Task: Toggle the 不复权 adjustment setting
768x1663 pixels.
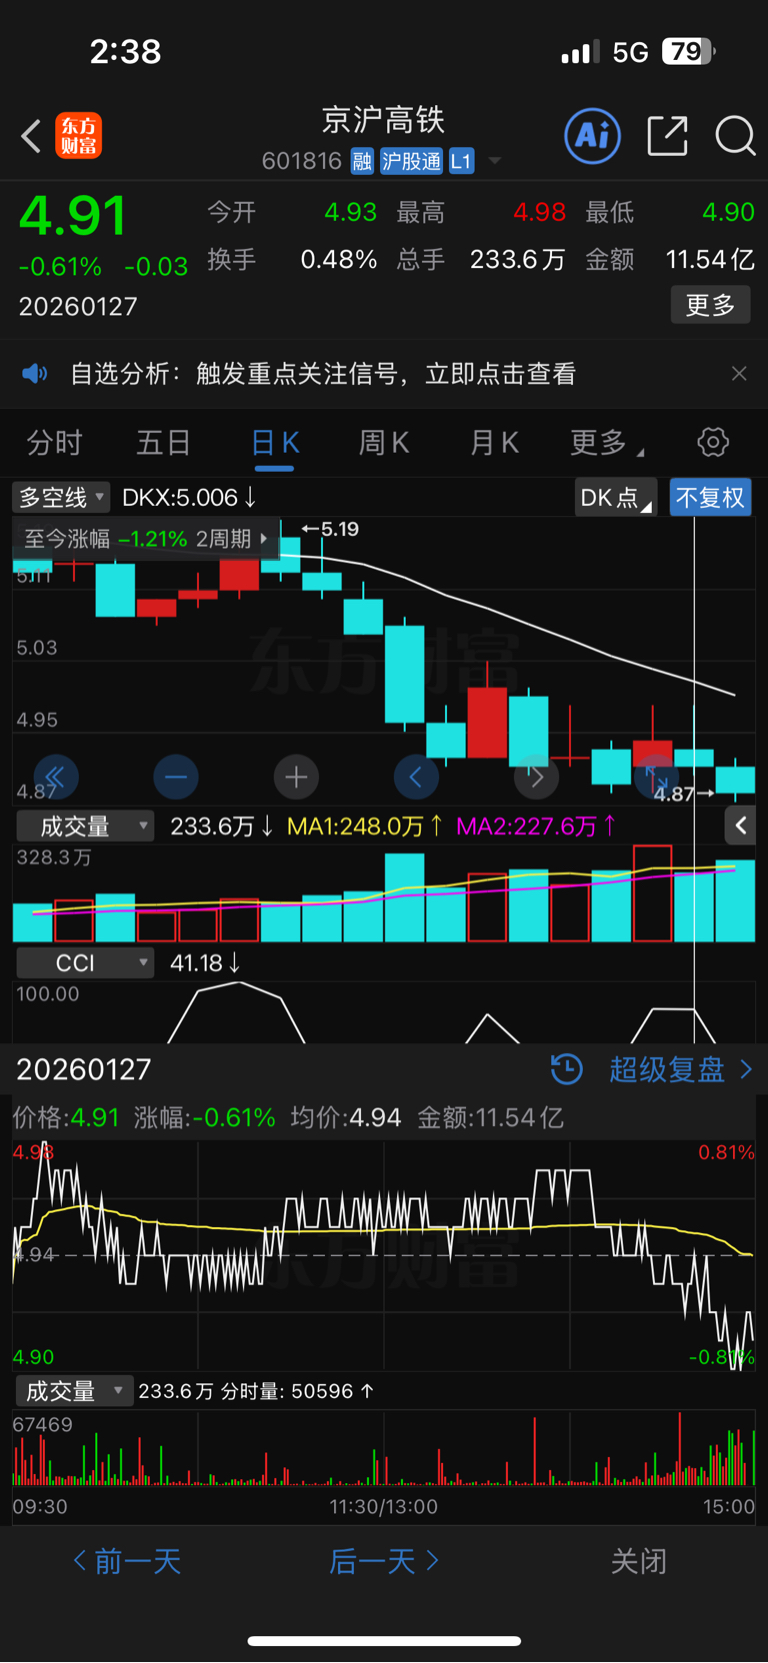Action: (x=710, y=497)
